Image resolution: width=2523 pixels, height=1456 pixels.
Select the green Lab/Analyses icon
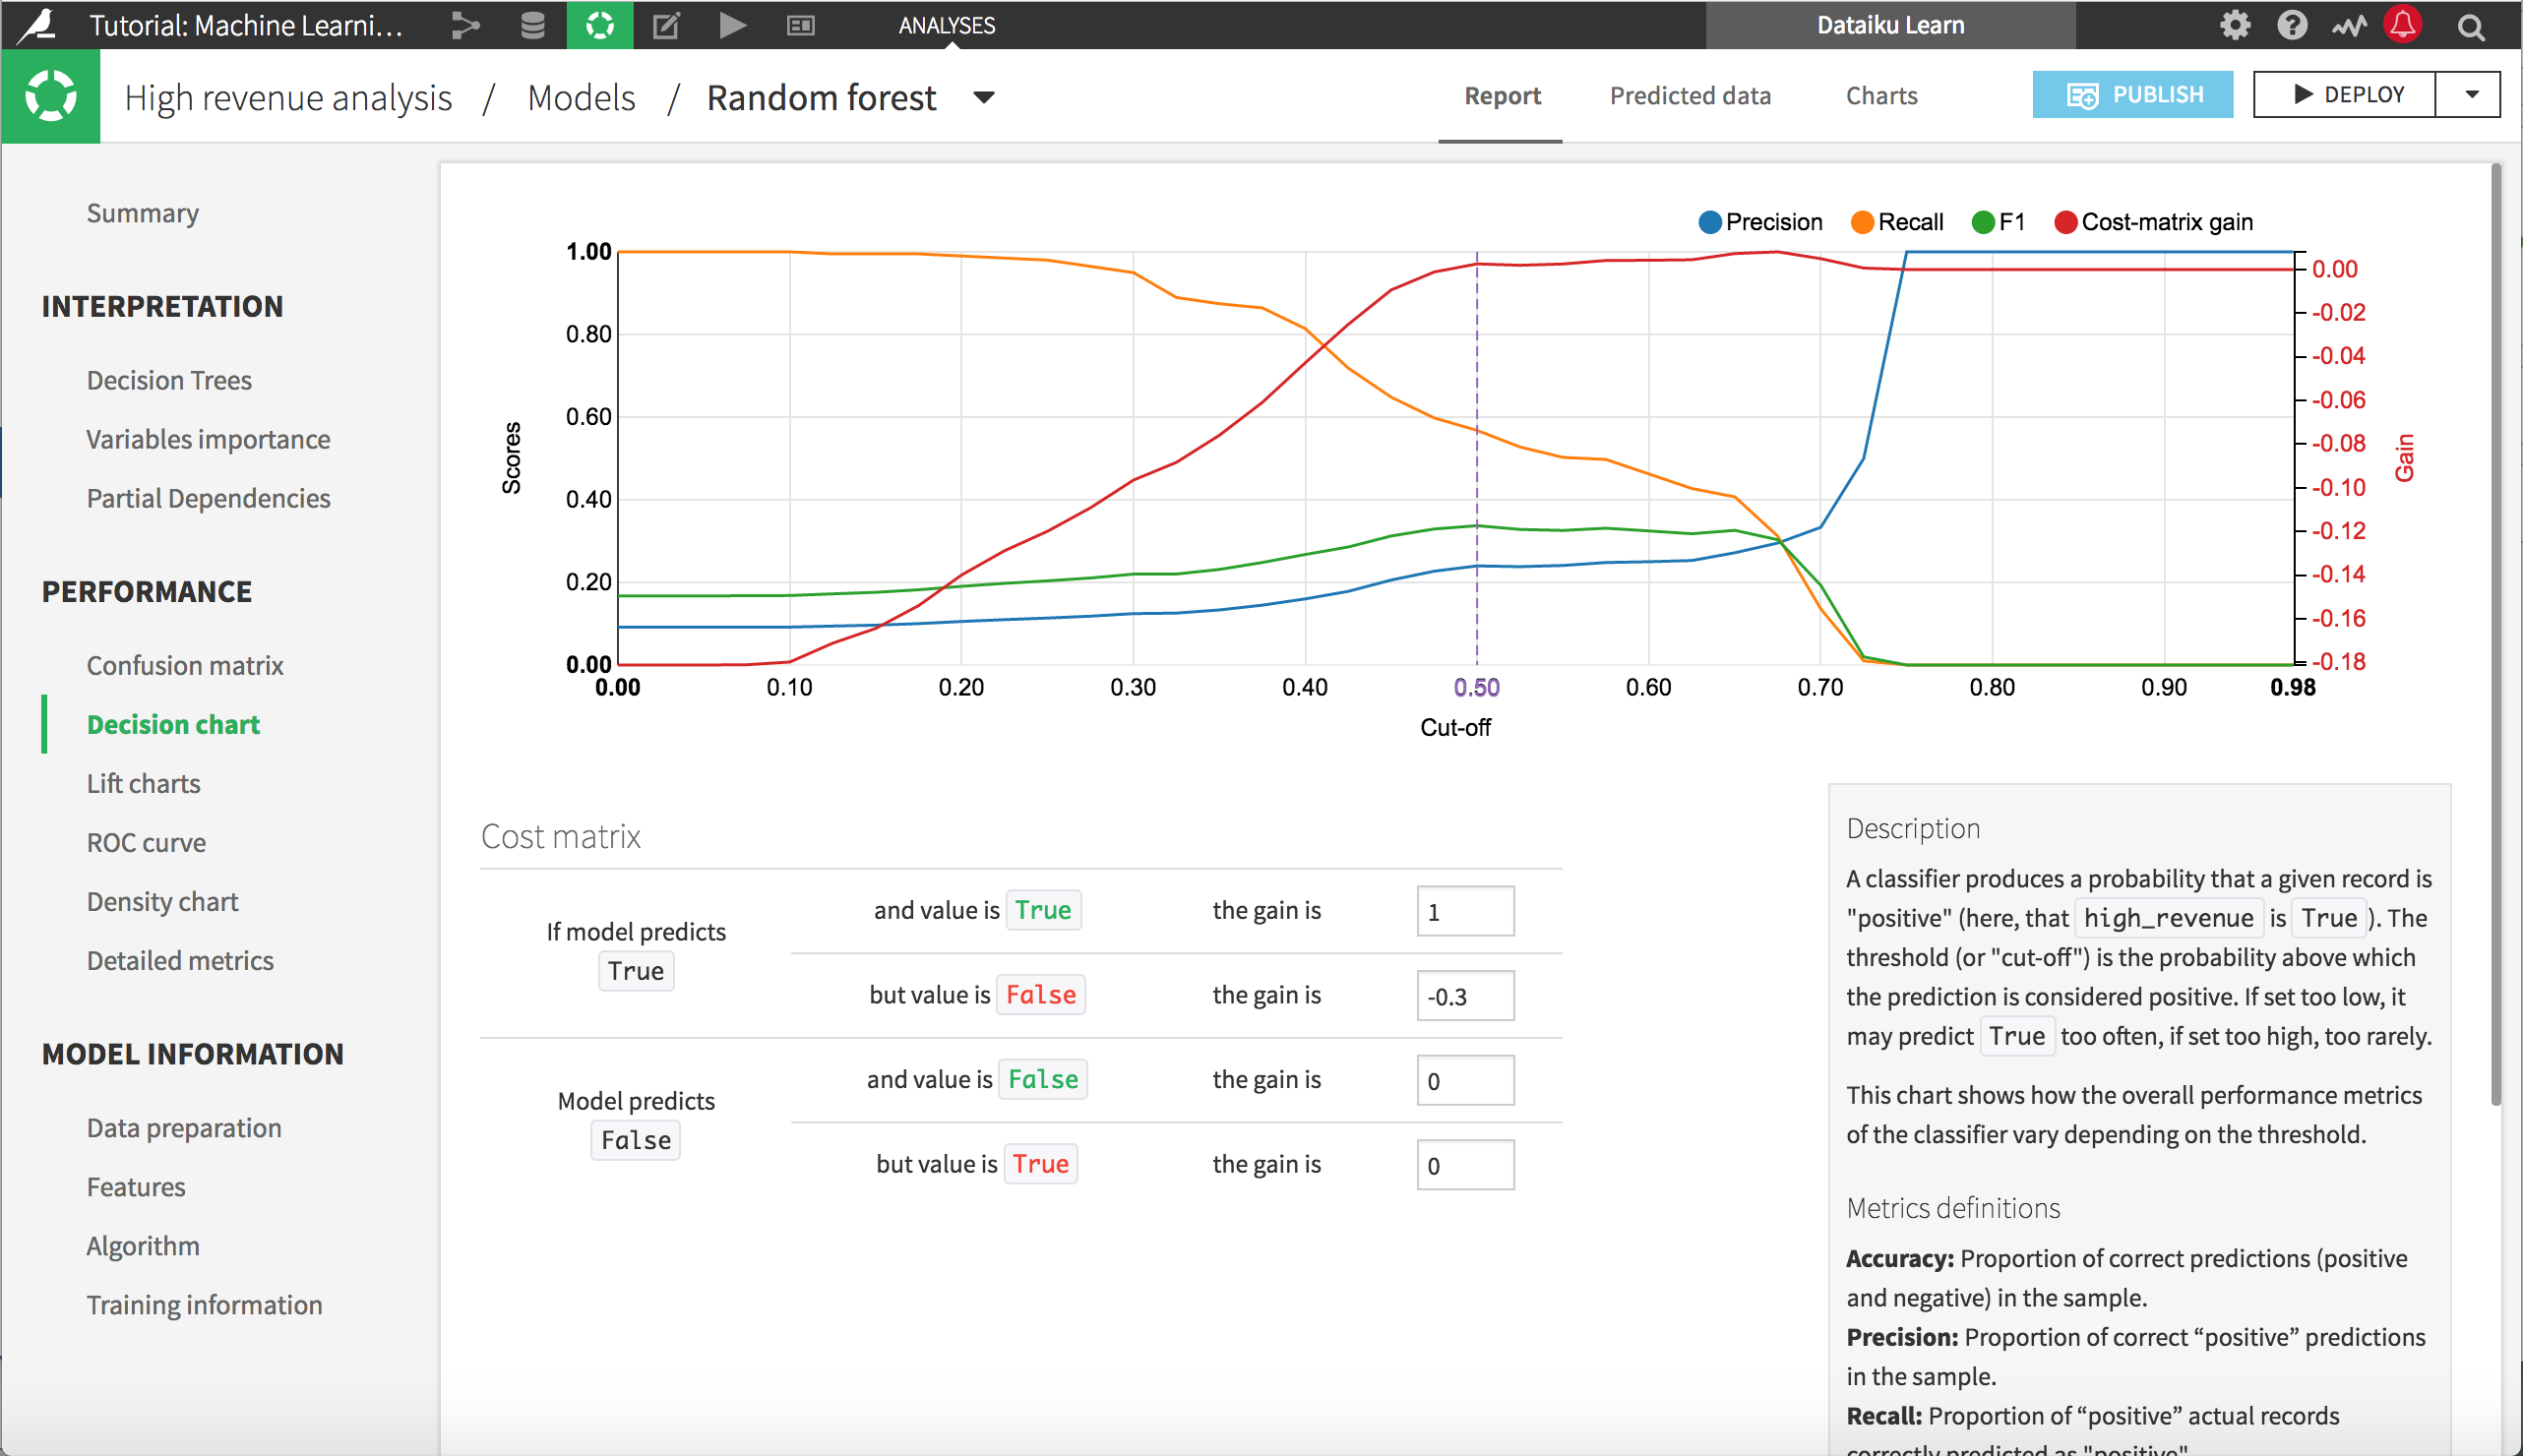pyautogui.click(x=599, y=25)
